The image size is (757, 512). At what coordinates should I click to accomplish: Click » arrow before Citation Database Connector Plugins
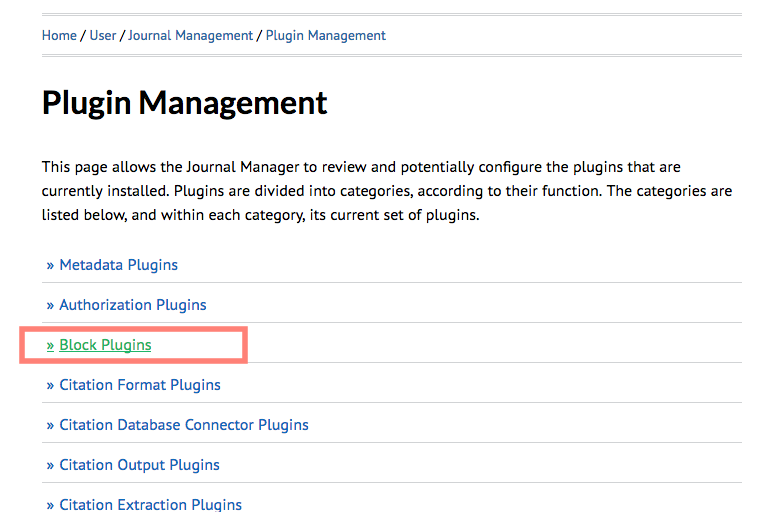(x=50, y=425)
